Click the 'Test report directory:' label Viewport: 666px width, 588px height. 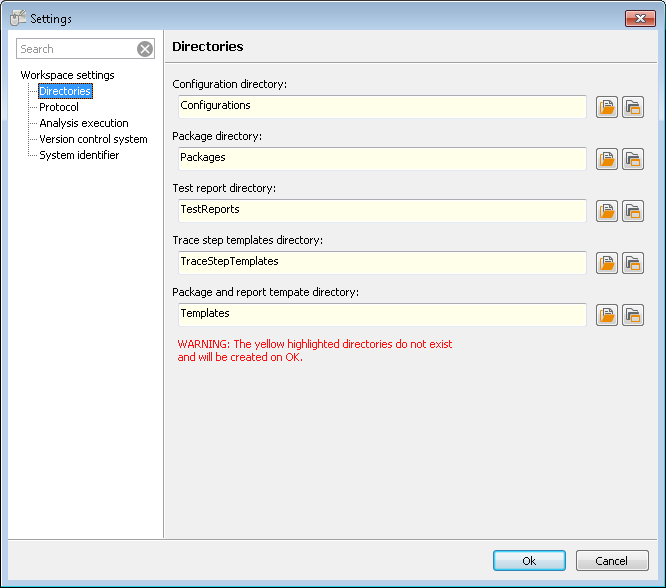(224, 188)
